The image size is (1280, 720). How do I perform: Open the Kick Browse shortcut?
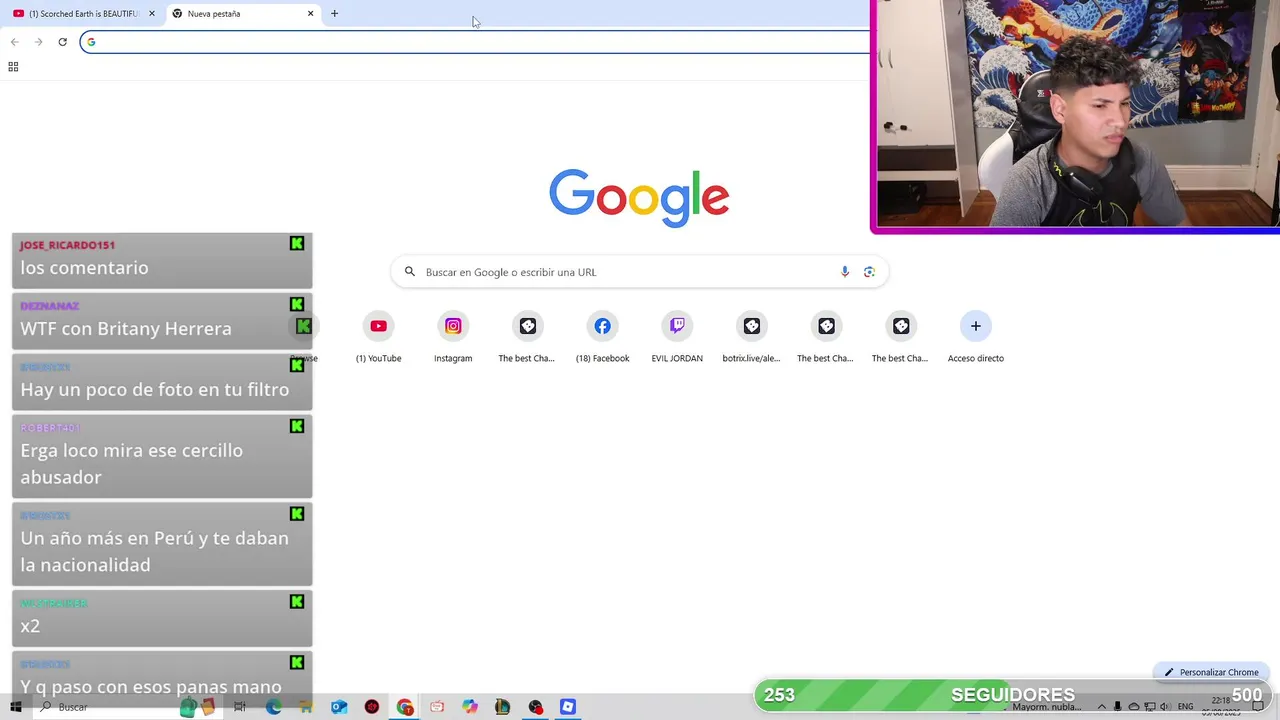(304, 338)
